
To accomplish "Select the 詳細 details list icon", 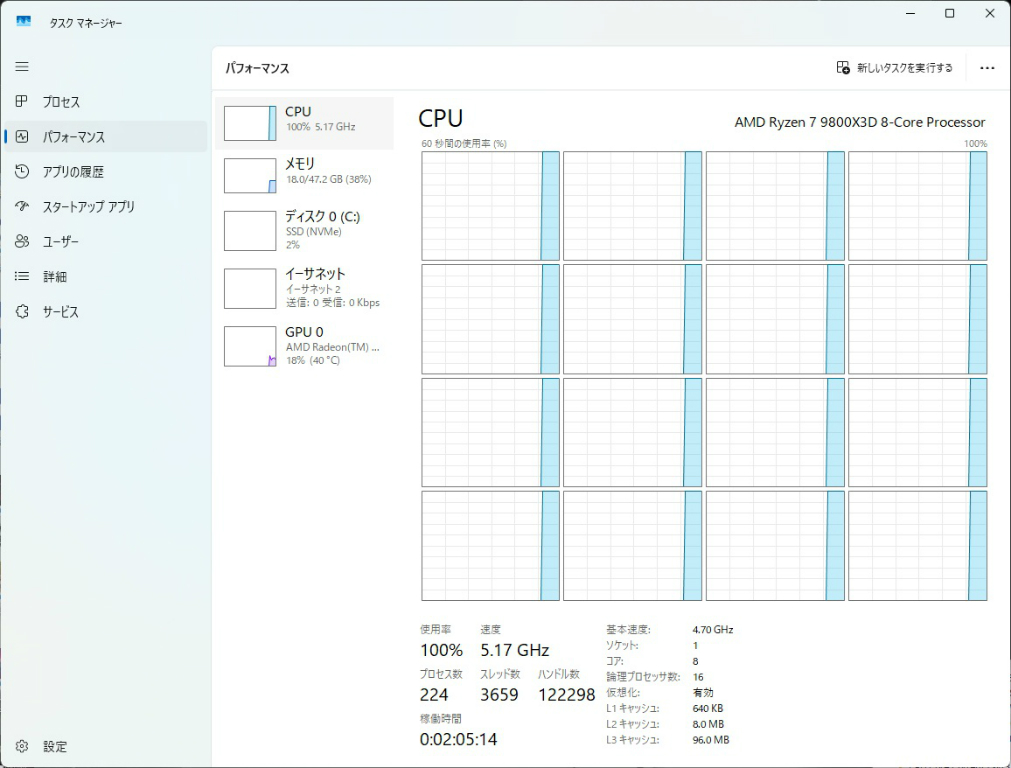I will (x=22, y=277).
